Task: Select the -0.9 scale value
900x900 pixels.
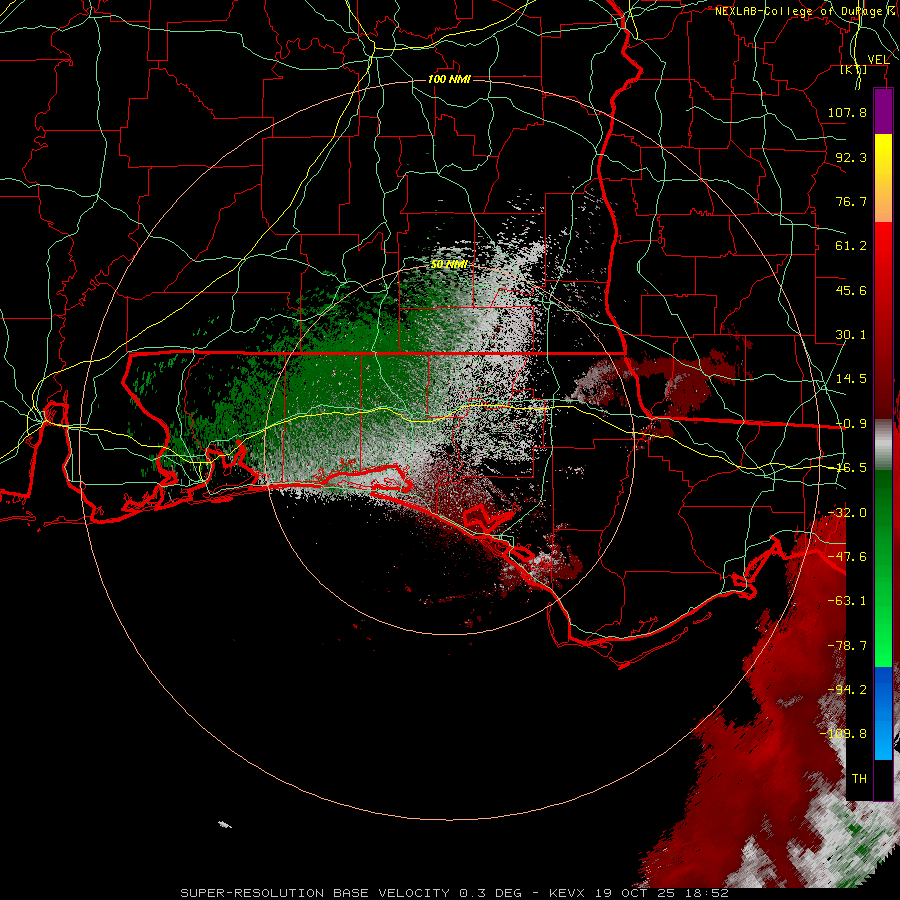Action: (x=851, y=424)
